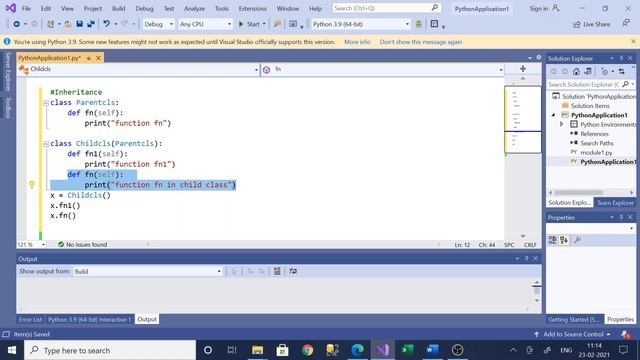Screen dimensions: 640x360
Task: Click the feedback icon at top right
Action: coord(626,24)
